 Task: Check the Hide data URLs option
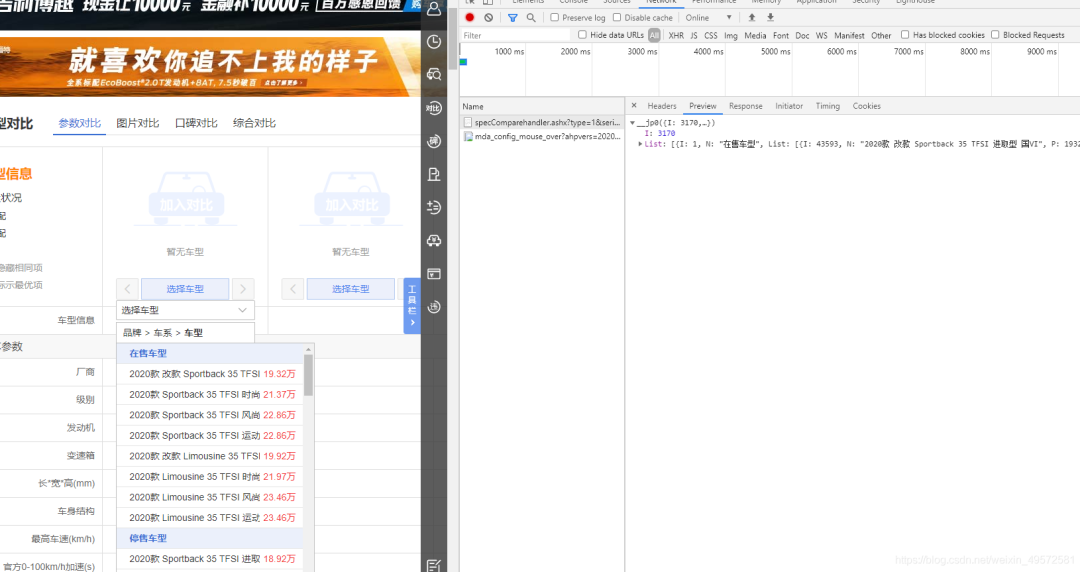[583, 35]
